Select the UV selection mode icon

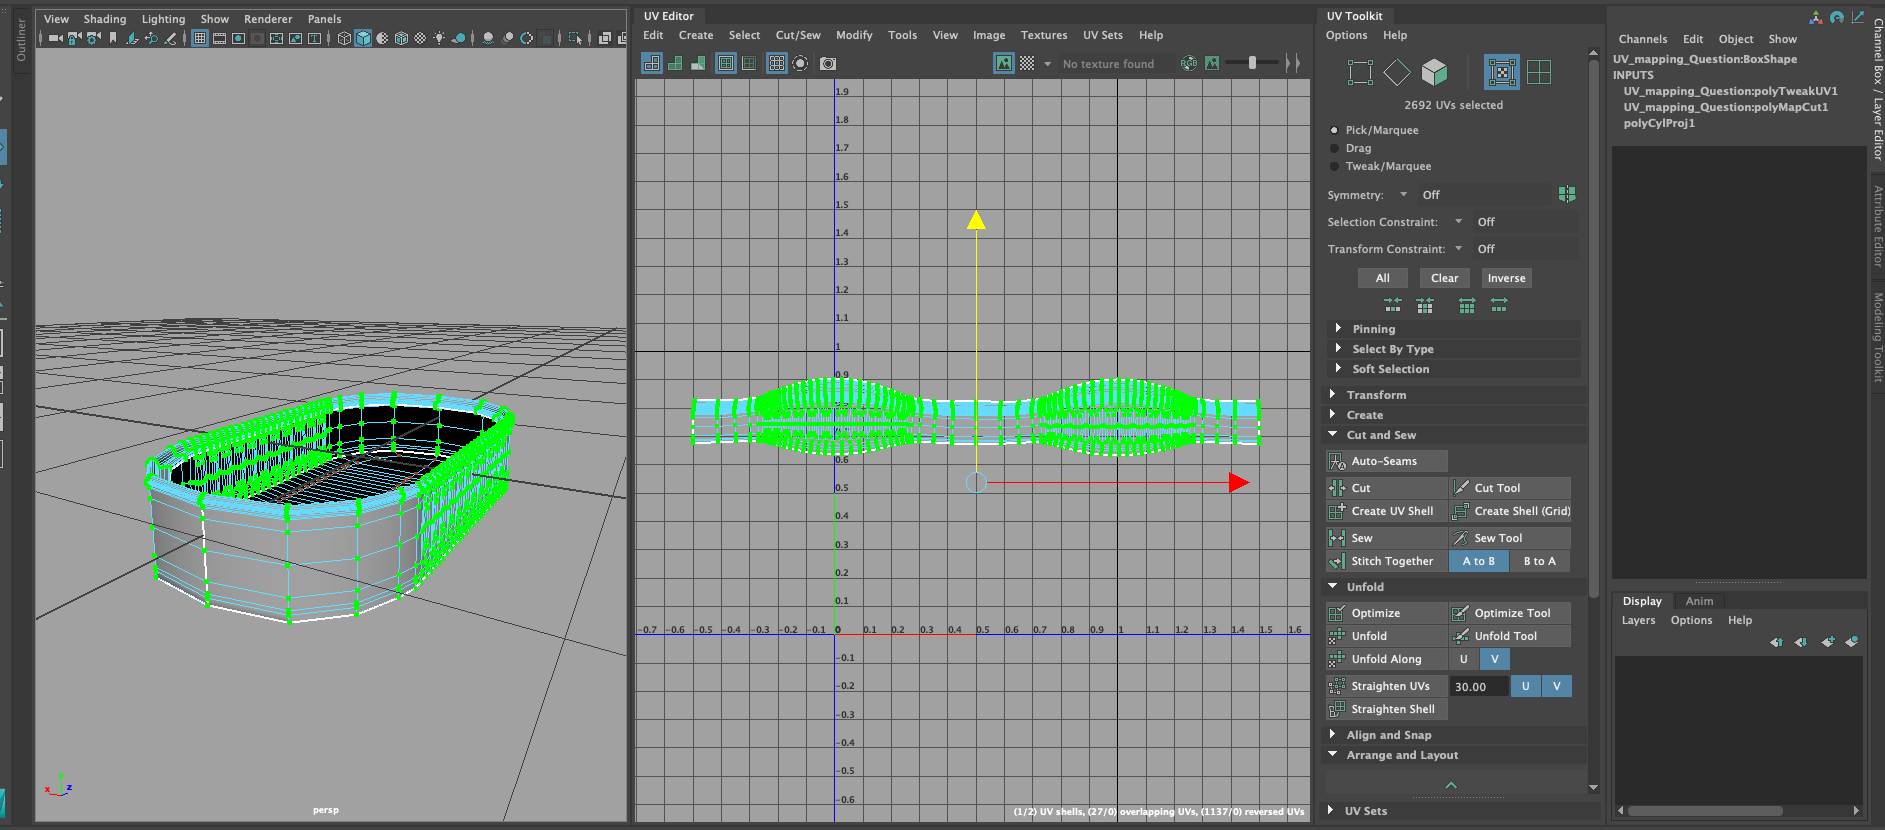click(1502, 72)
